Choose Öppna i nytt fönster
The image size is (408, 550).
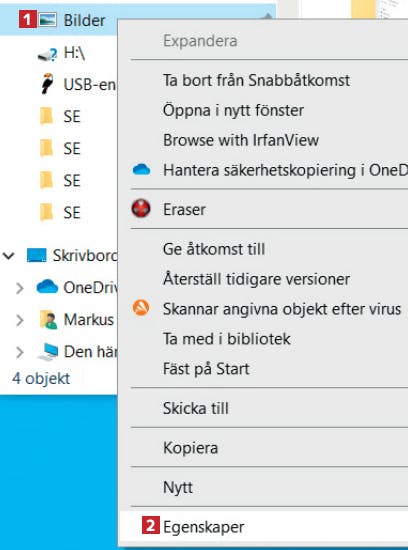point(233,110)
